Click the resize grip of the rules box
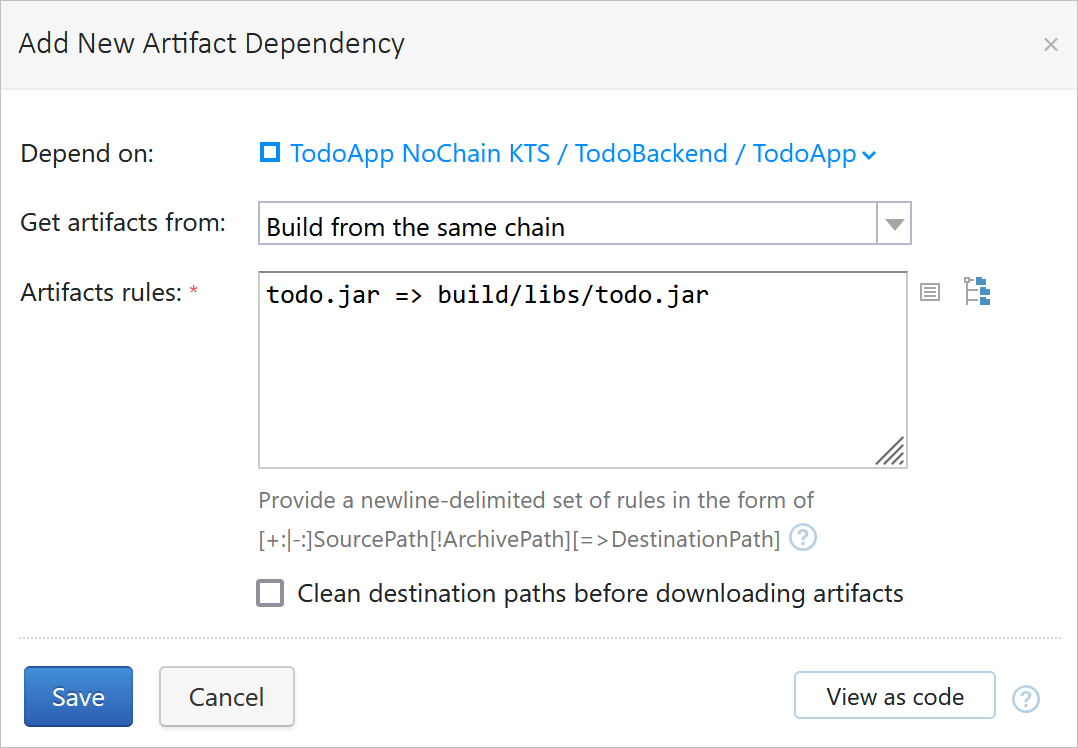 890,452
